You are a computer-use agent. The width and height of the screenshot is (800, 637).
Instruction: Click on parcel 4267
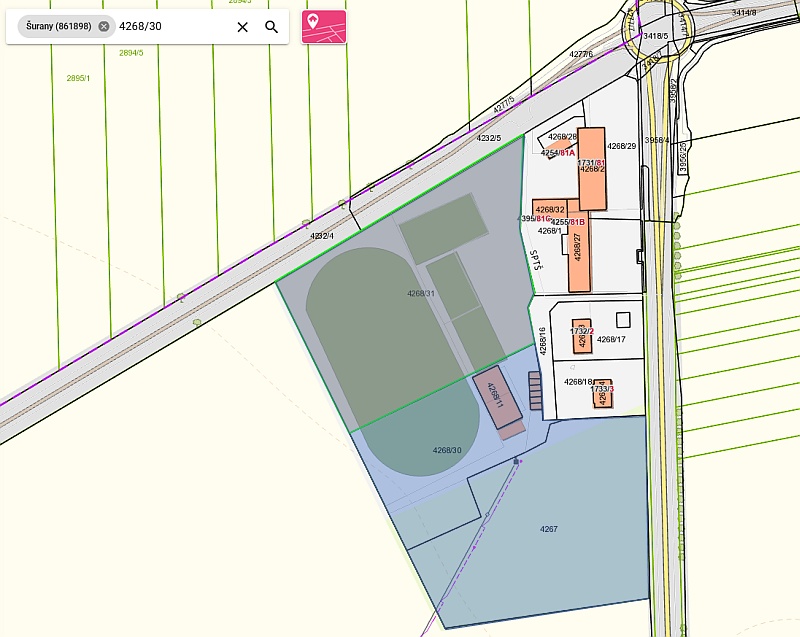point(549,529)
